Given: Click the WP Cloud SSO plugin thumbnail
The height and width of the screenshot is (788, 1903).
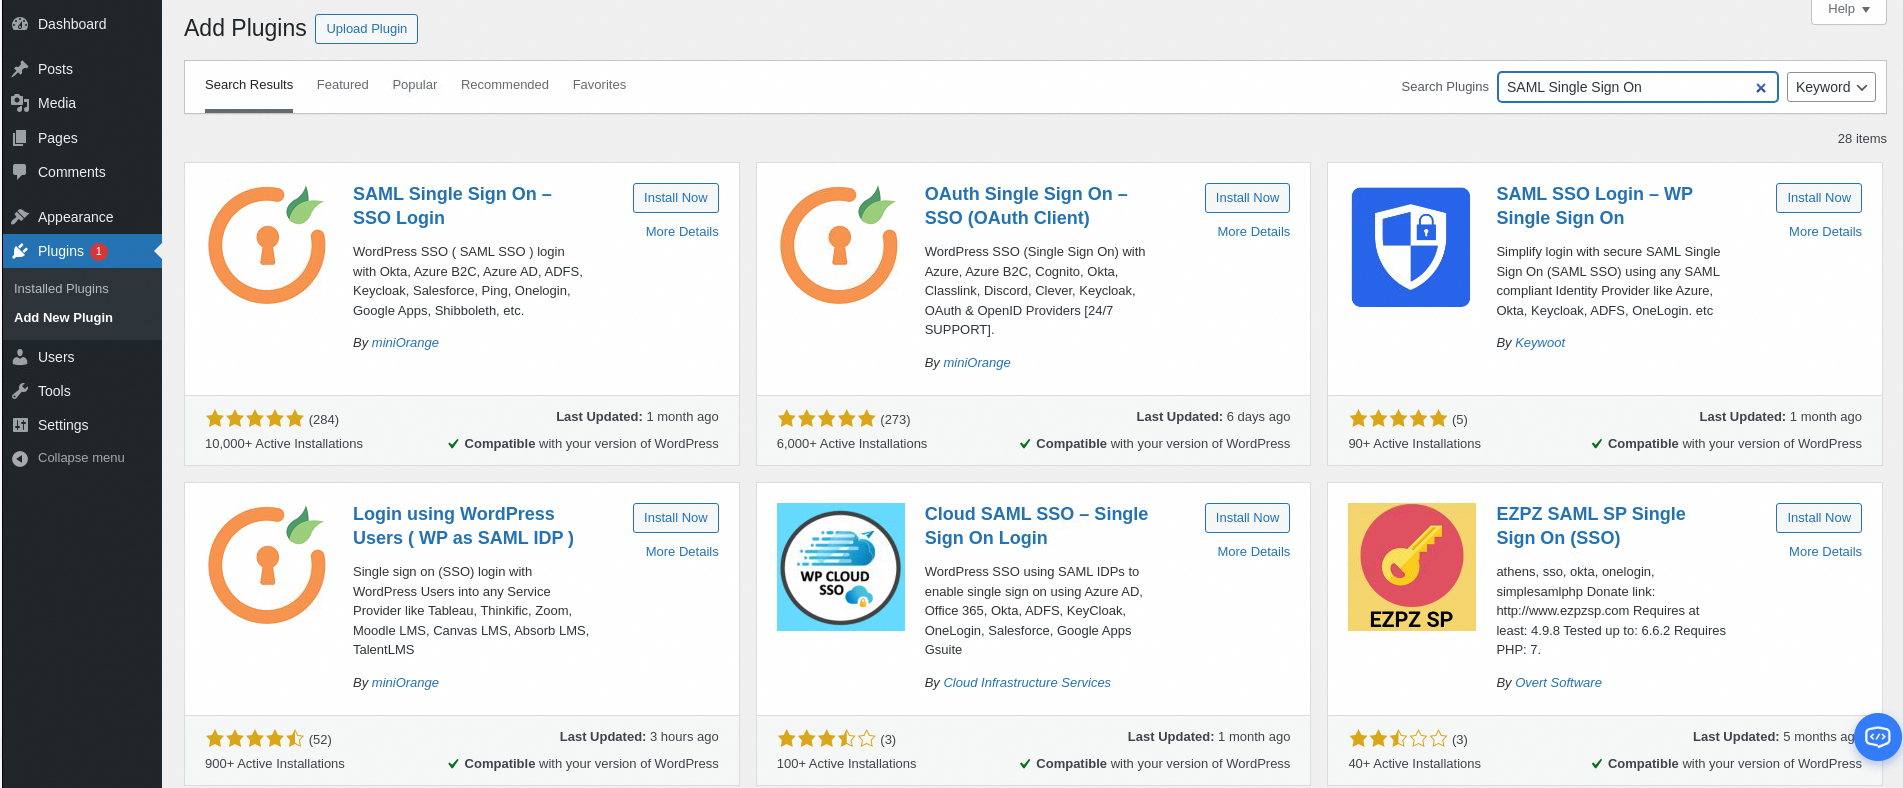Looking at the screenshot, I should [x=840, y=567].
